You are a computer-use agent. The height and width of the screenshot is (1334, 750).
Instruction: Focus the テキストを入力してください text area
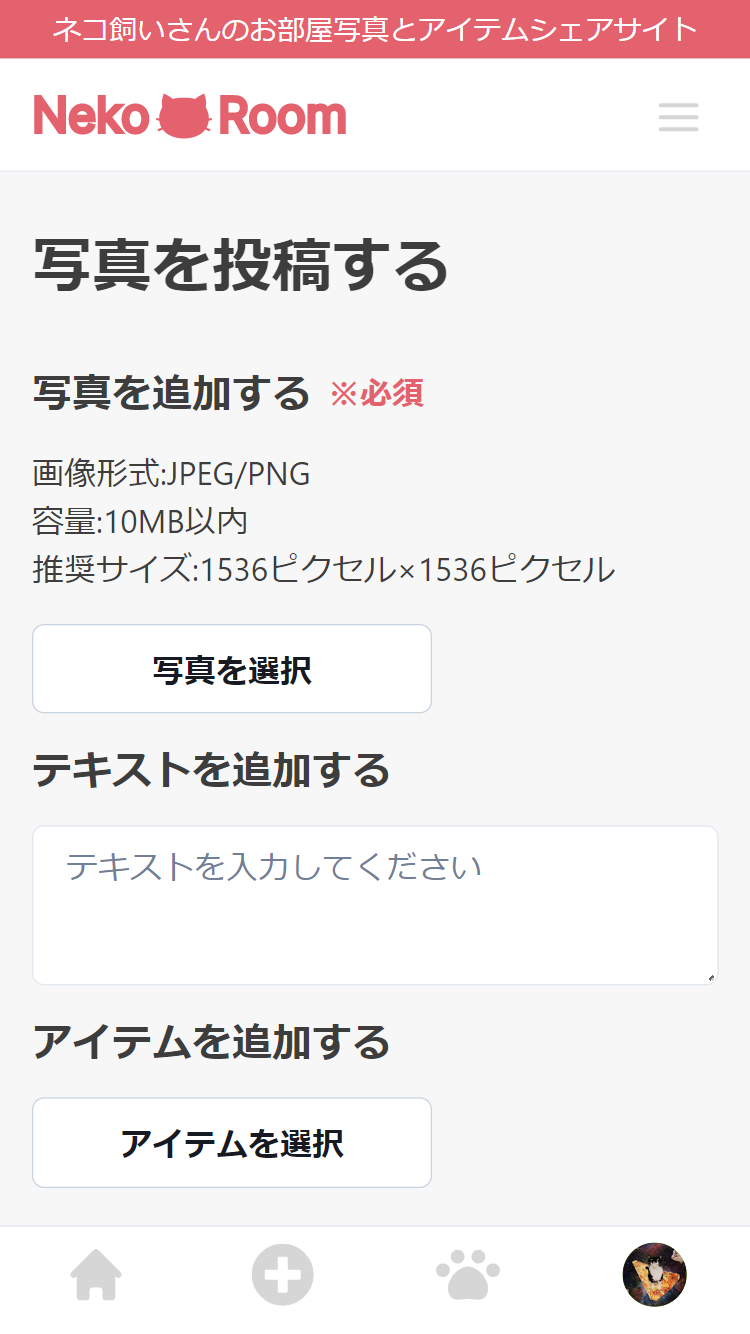[375, 905]
